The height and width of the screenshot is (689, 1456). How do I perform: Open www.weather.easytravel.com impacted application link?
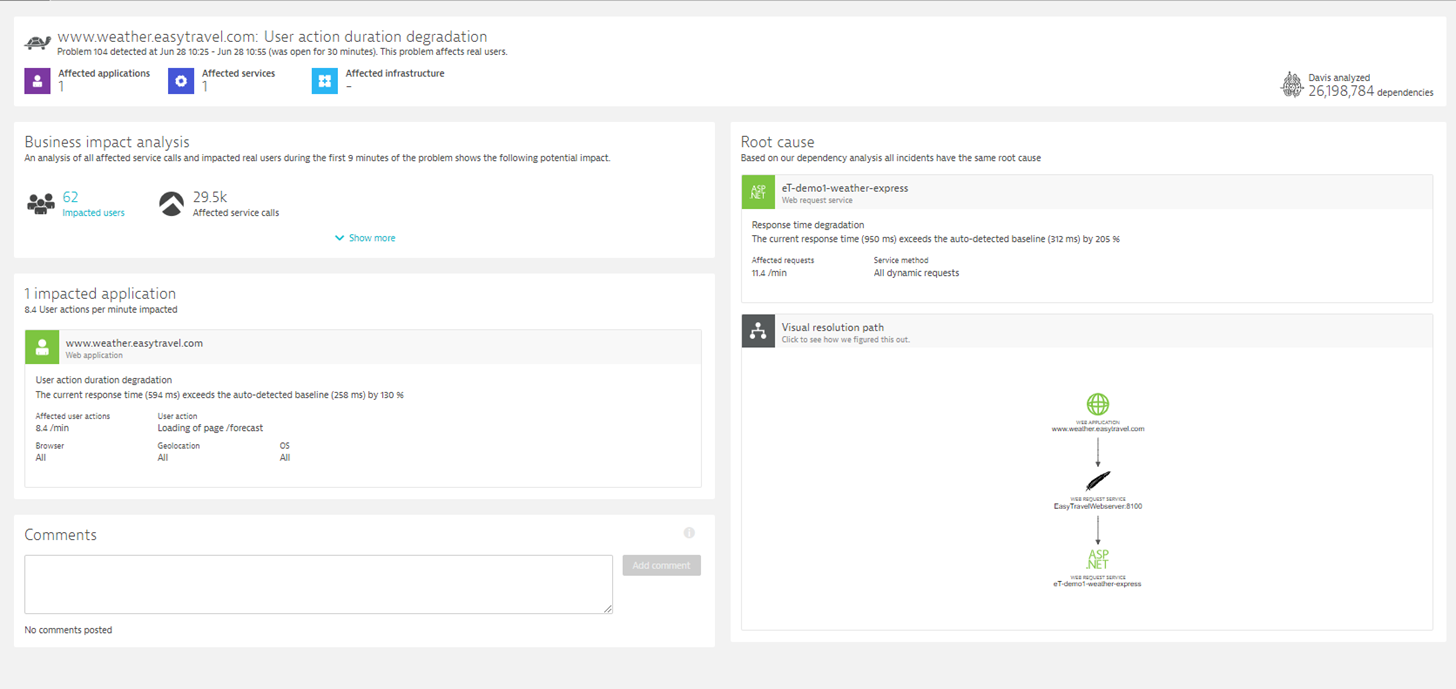coord(134,343)
